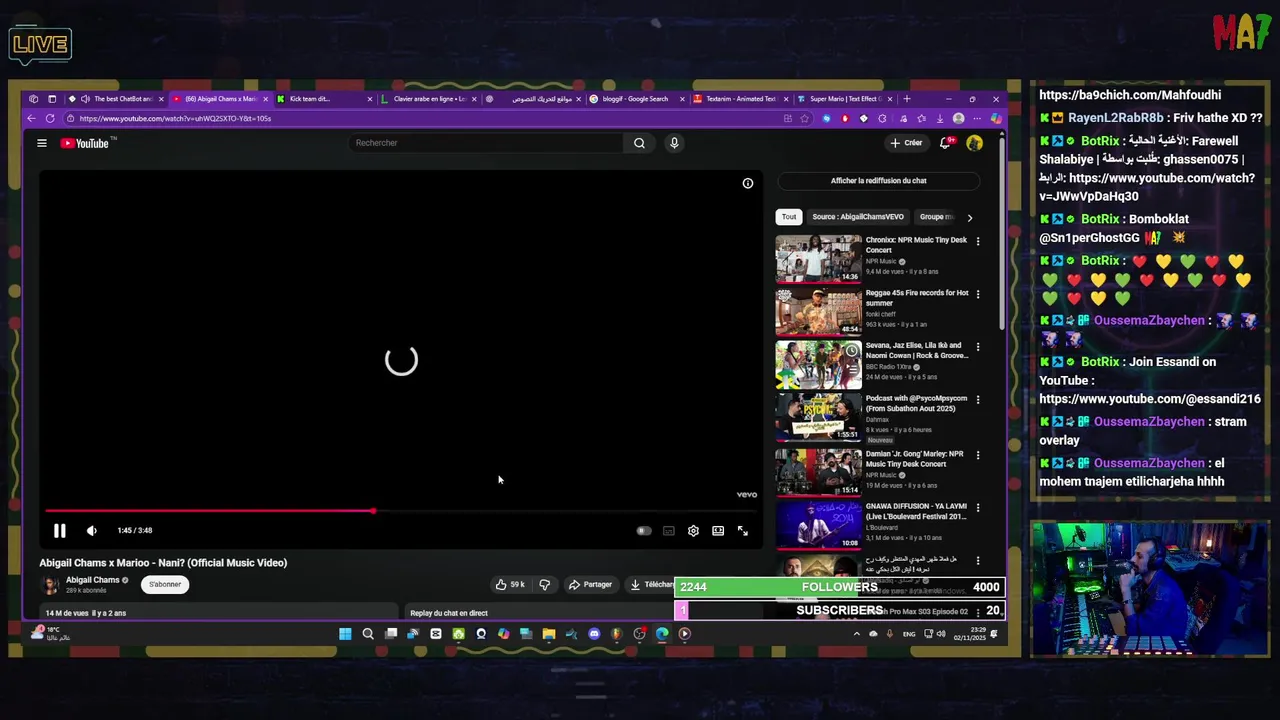Select the Tout filter chip
The height and width of the screenshot is (720, 1280).
pyautogui.click(x=789, y=217)
